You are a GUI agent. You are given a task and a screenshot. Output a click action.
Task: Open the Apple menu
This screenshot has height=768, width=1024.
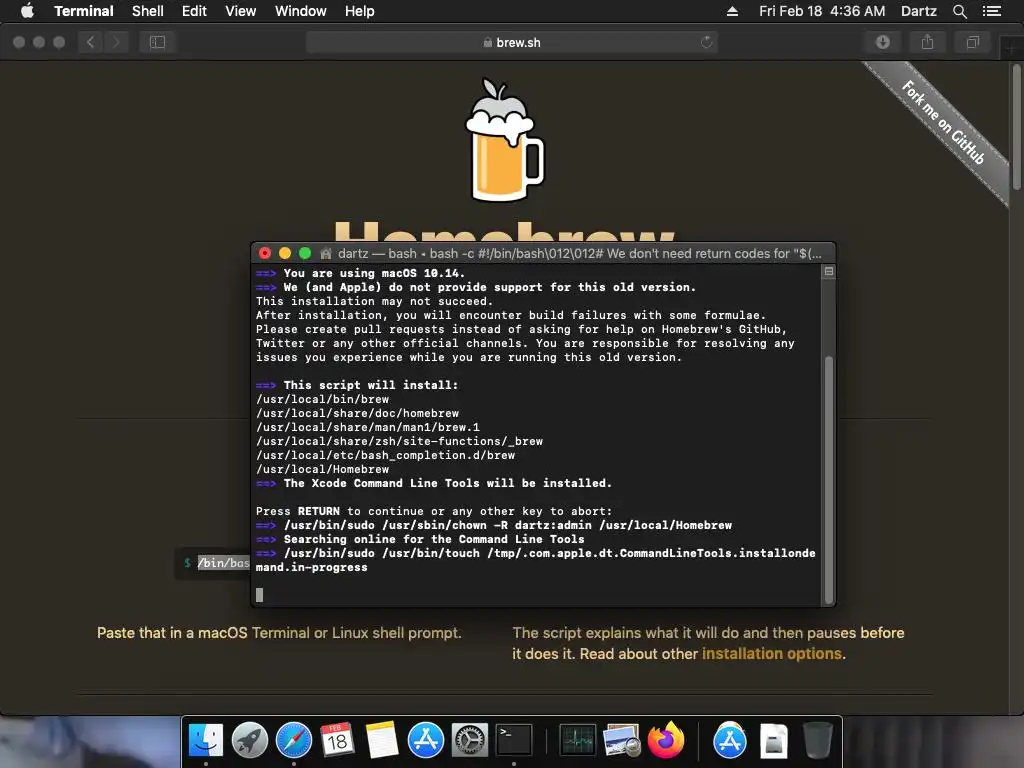pos(27,11)
